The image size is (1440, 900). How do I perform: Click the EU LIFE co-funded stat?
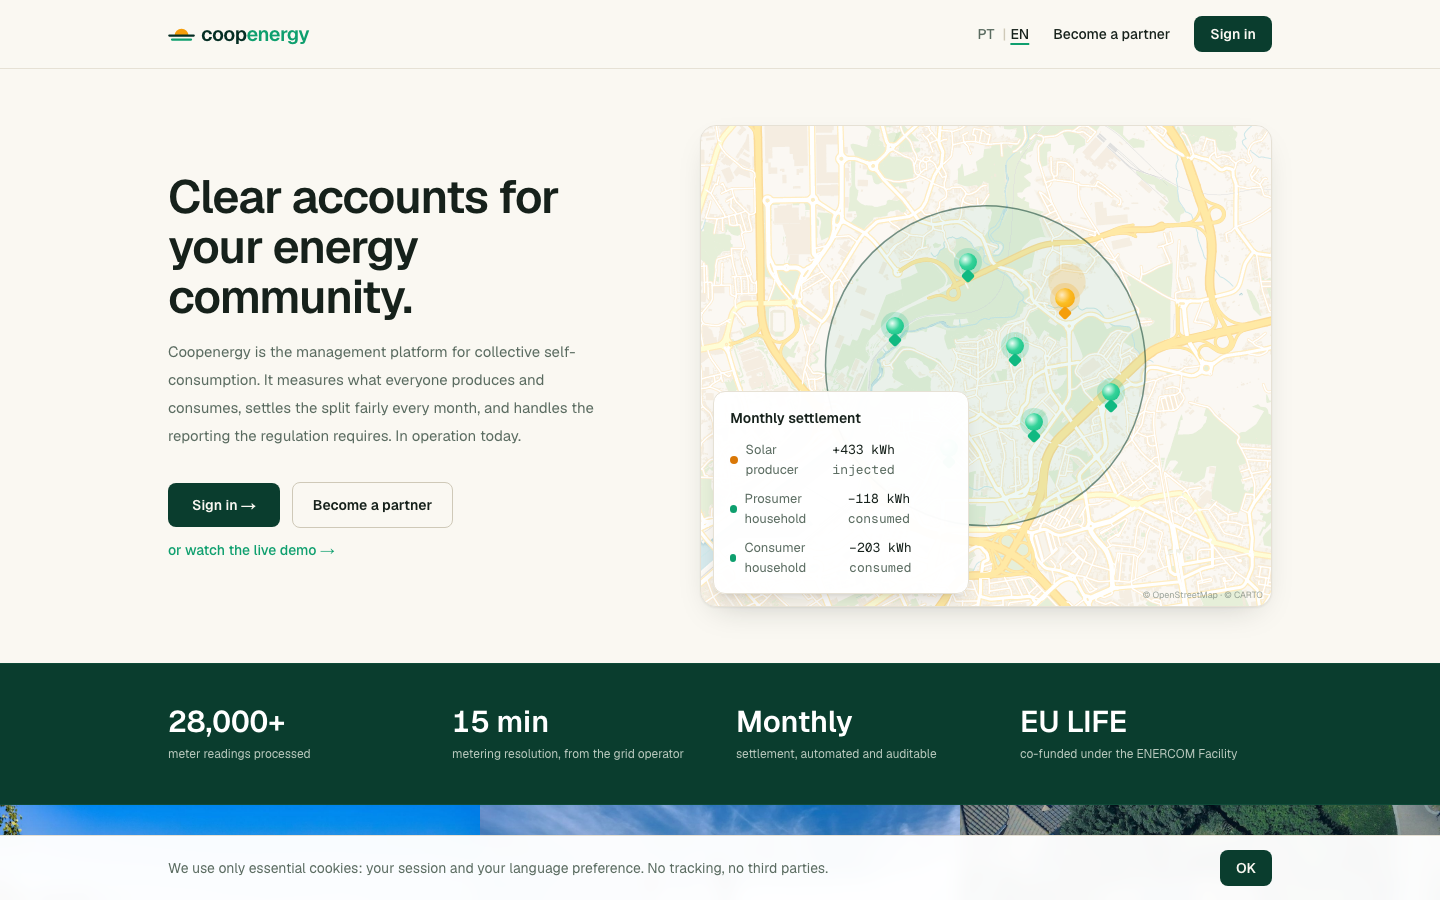(1129, 734)
